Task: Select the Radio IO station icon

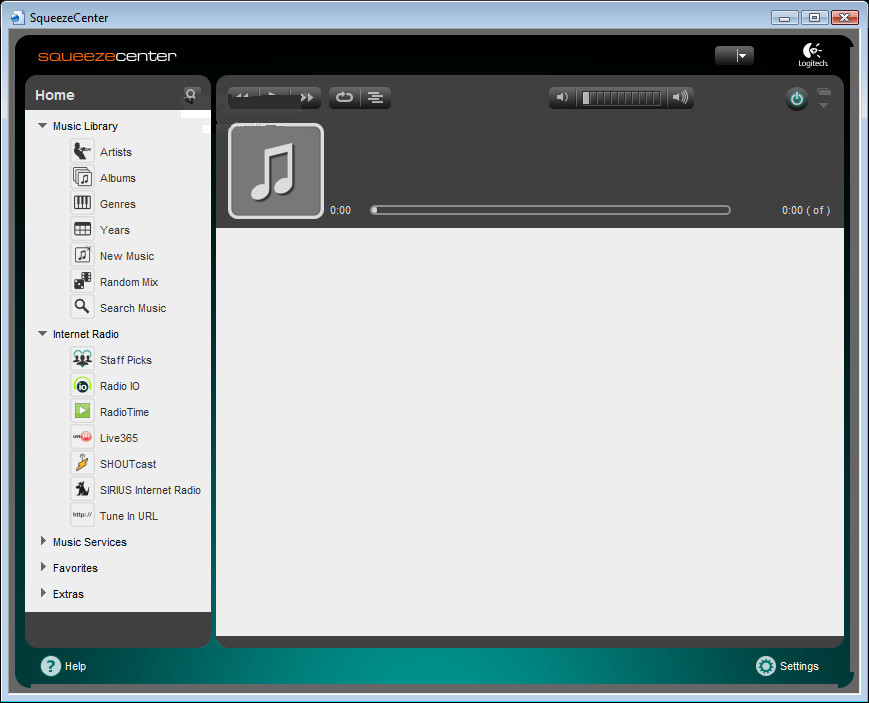Action: (82, 386)
